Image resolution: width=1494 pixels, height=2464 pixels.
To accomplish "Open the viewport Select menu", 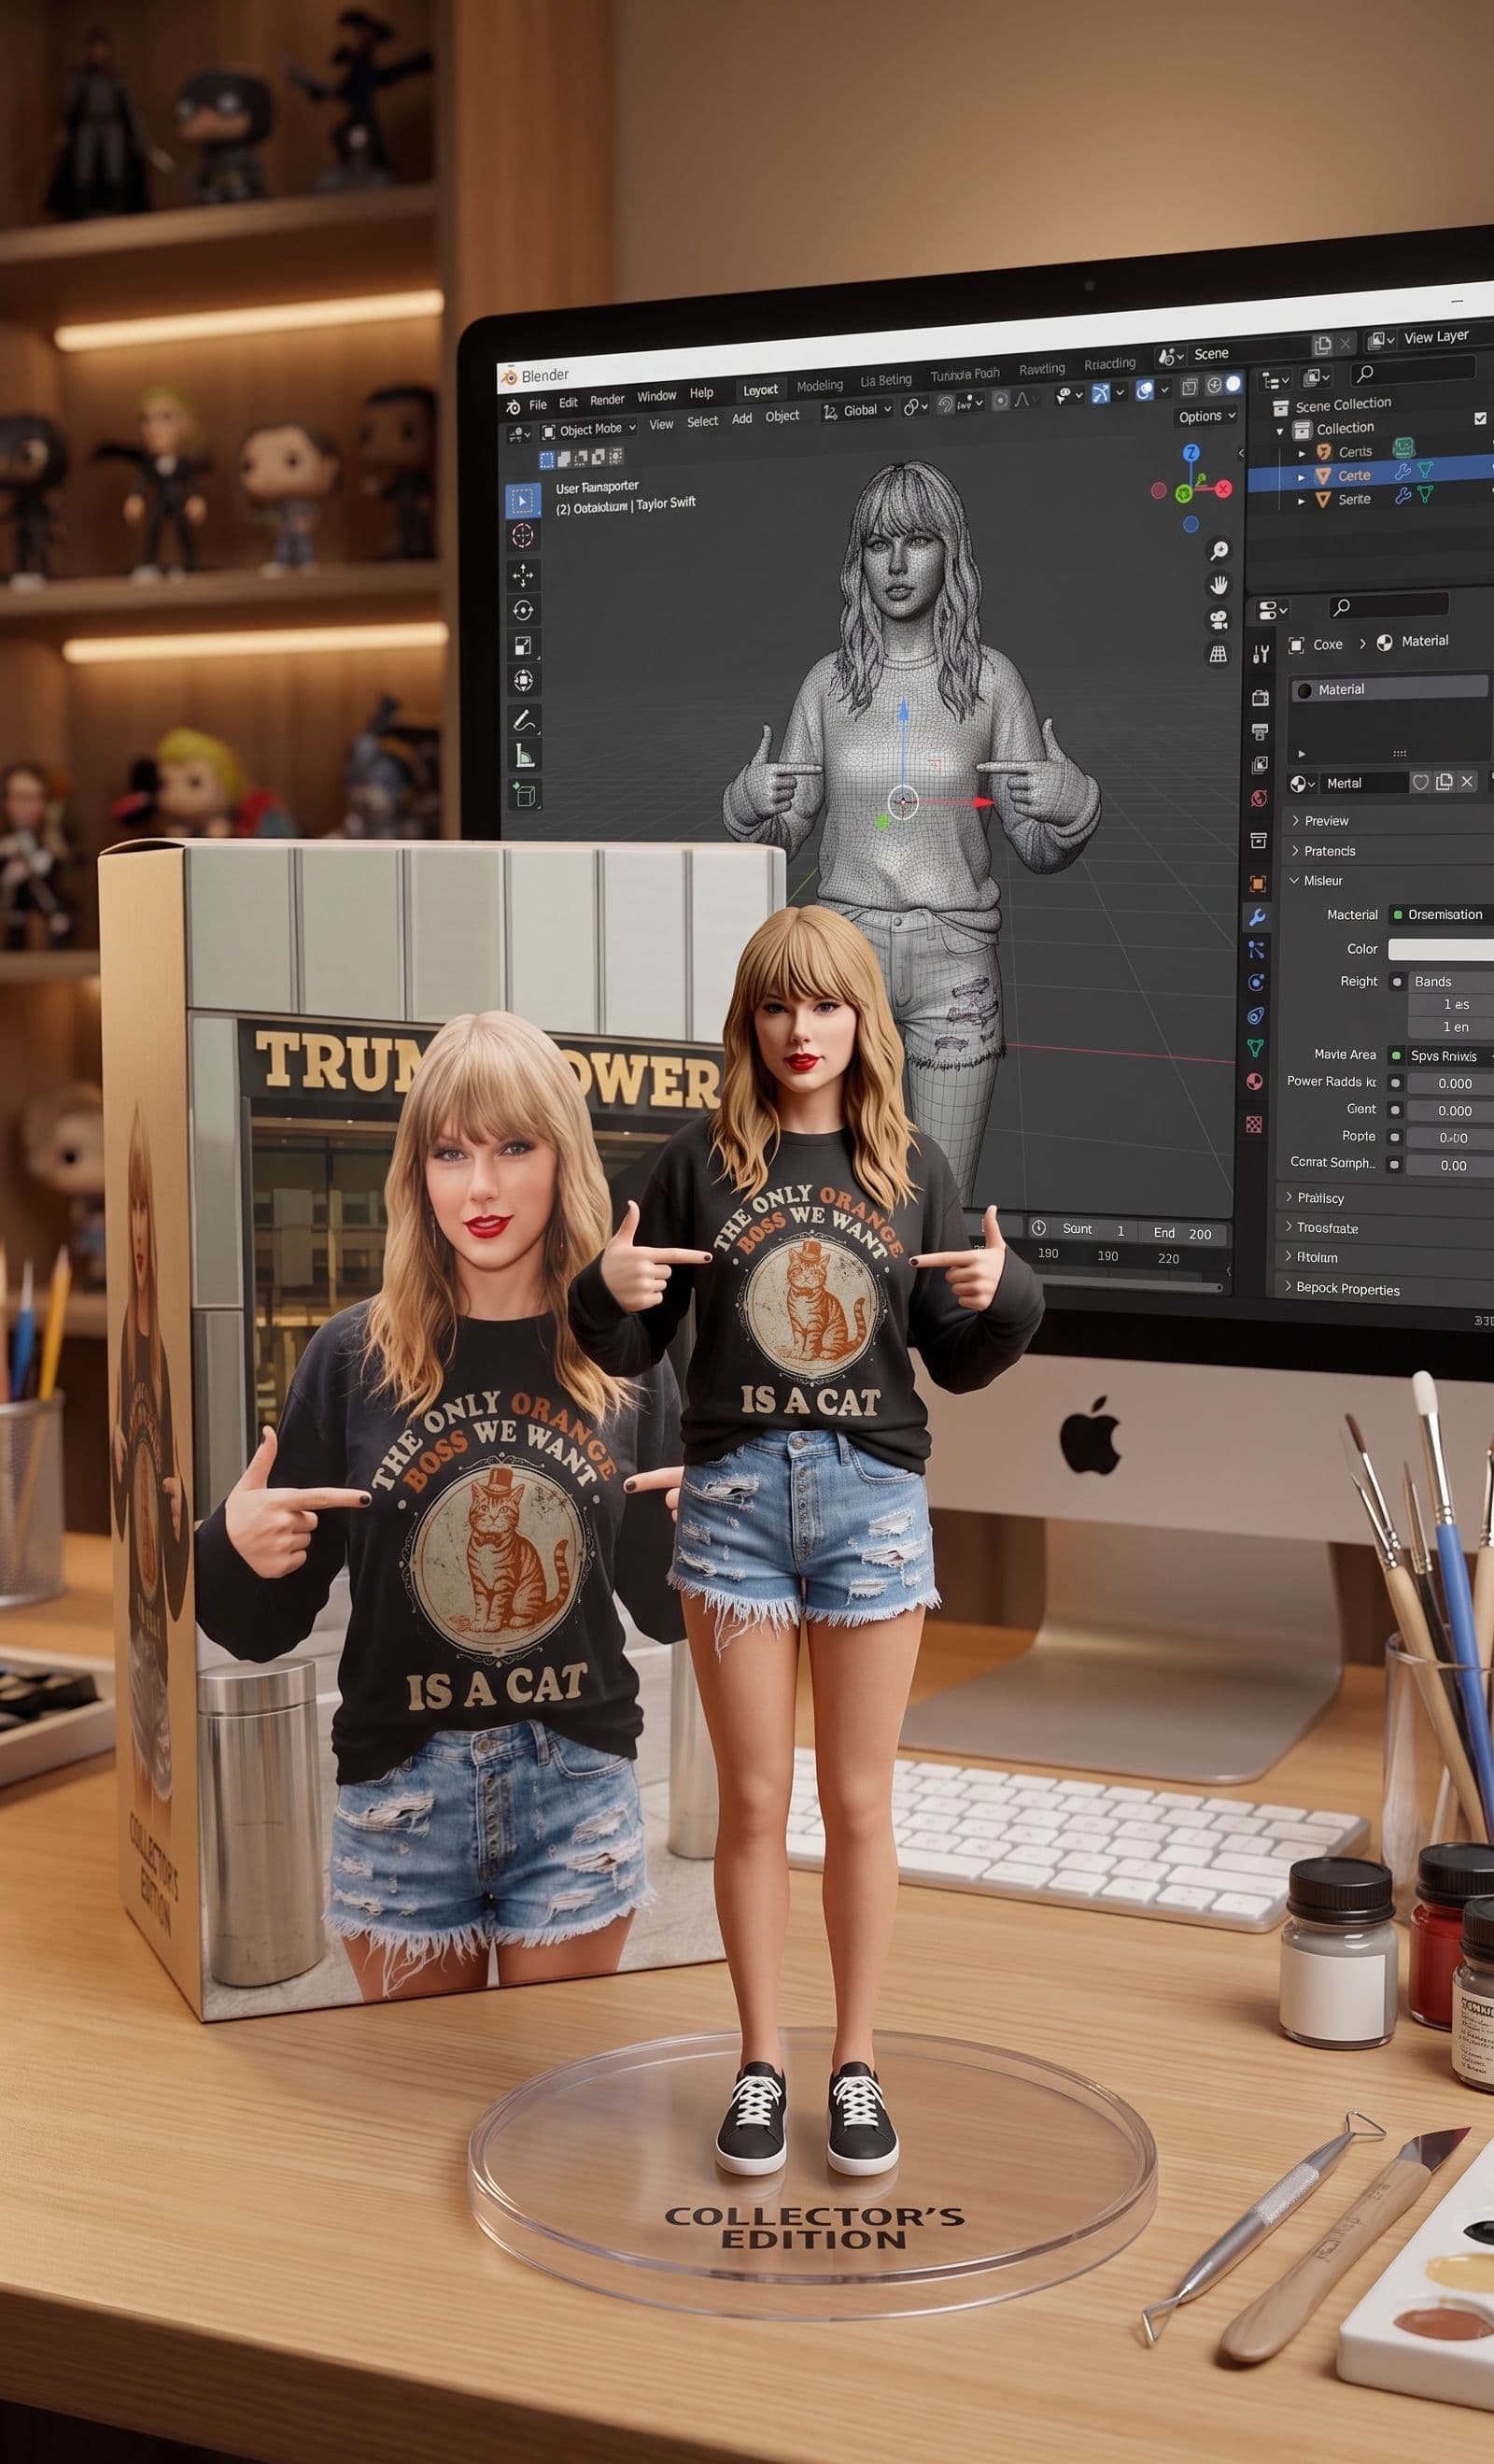I will (x=703, y=422).
